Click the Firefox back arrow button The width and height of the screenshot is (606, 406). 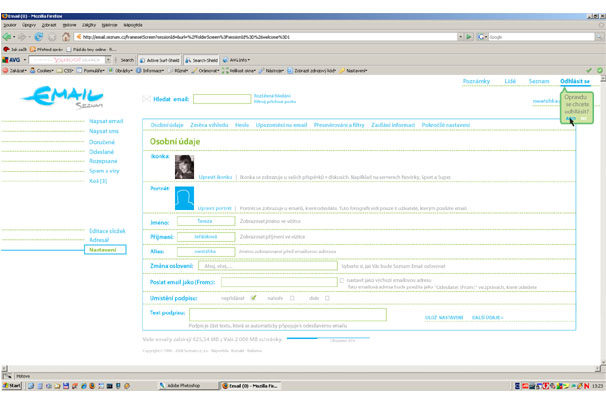(x=8, y=37)
